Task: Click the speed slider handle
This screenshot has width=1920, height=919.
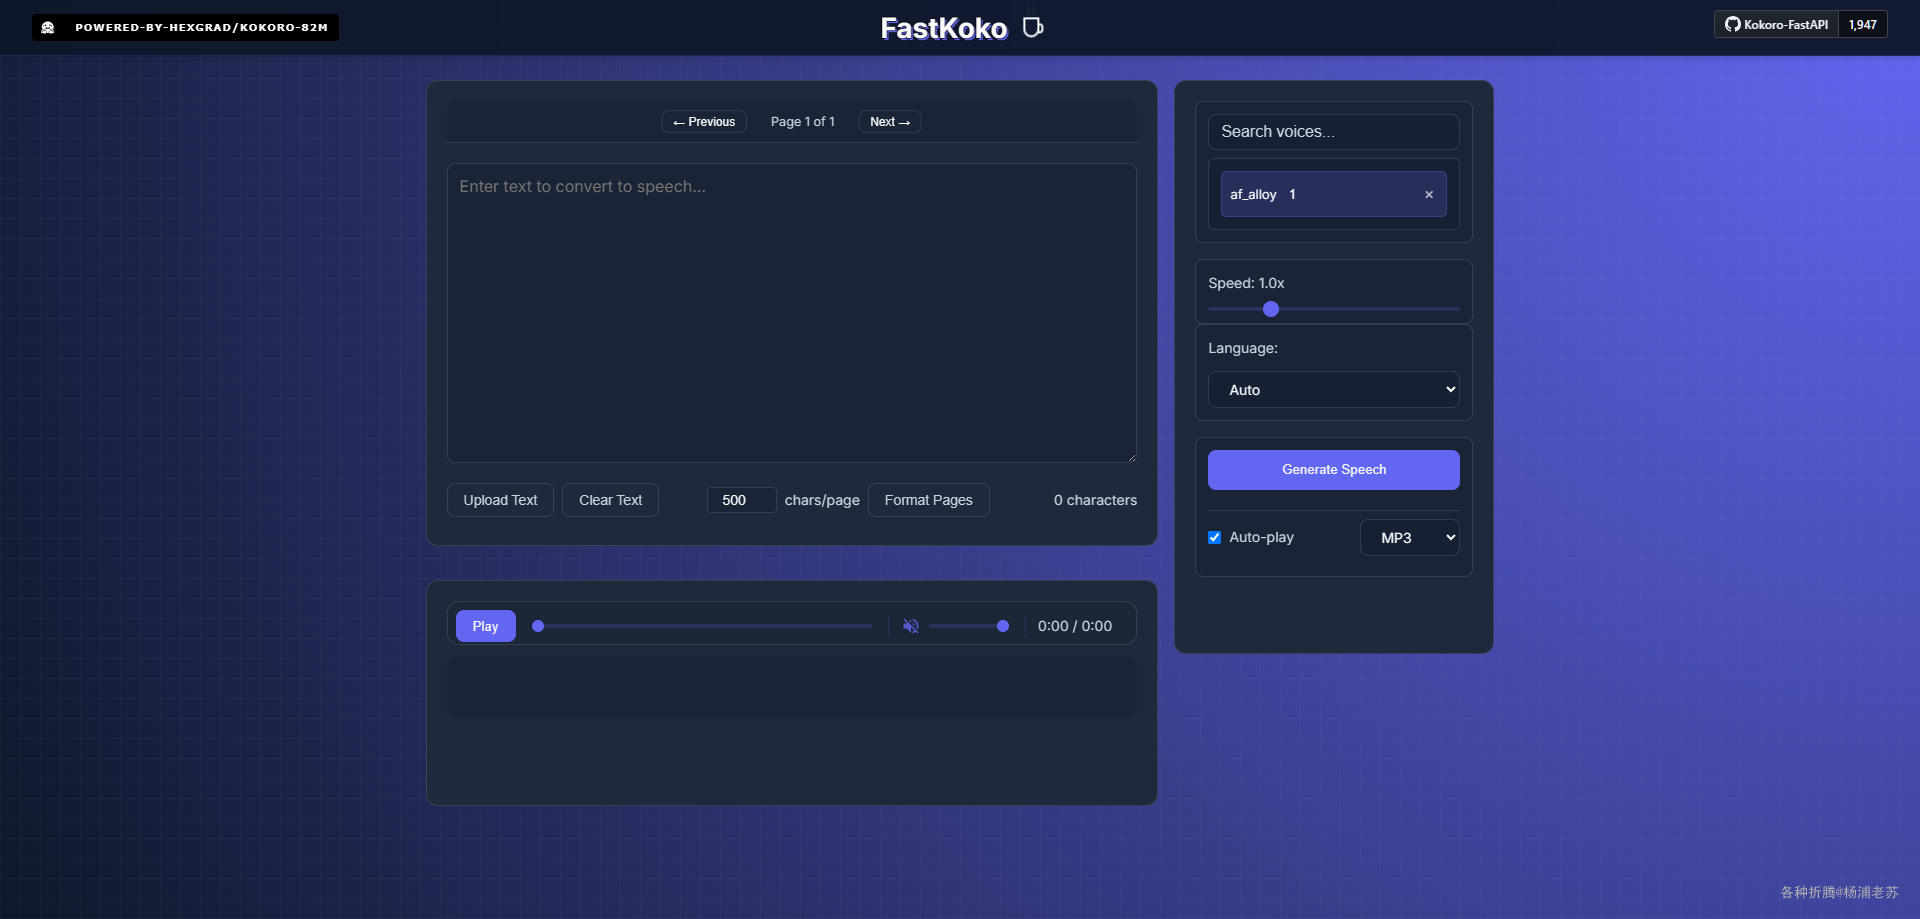Action: [1271, 309]
